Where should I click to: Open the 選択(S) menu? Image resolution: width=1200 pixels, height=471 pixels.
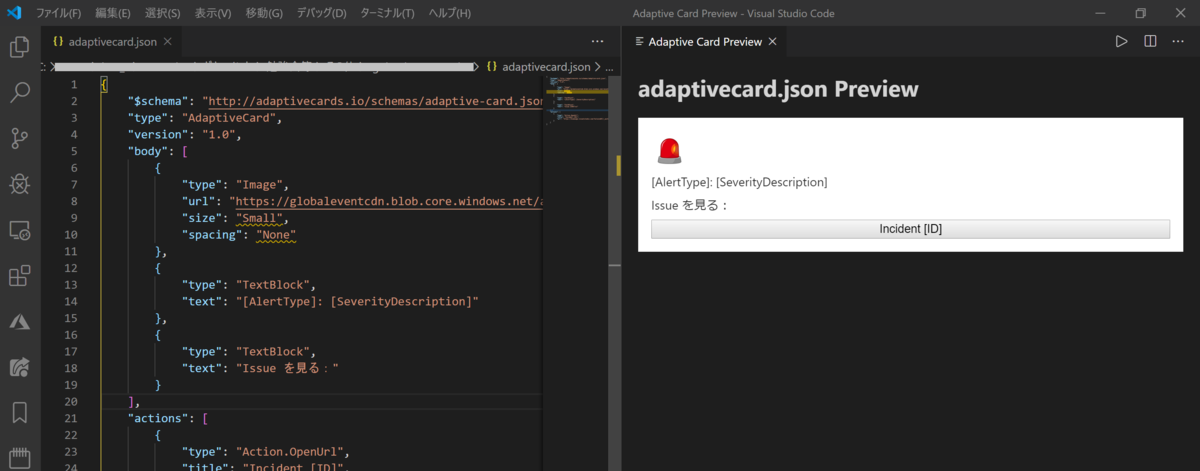point(162,13)
